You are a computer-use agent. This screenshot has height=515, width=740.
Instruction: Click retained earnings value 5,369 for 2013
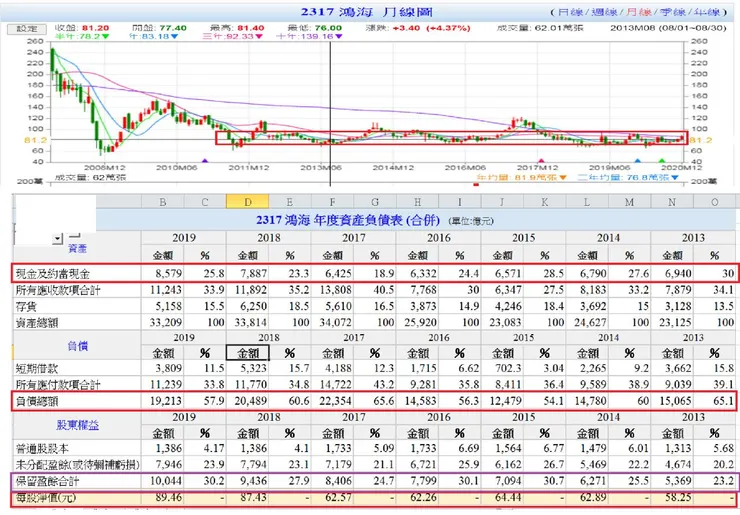point(678,481)
